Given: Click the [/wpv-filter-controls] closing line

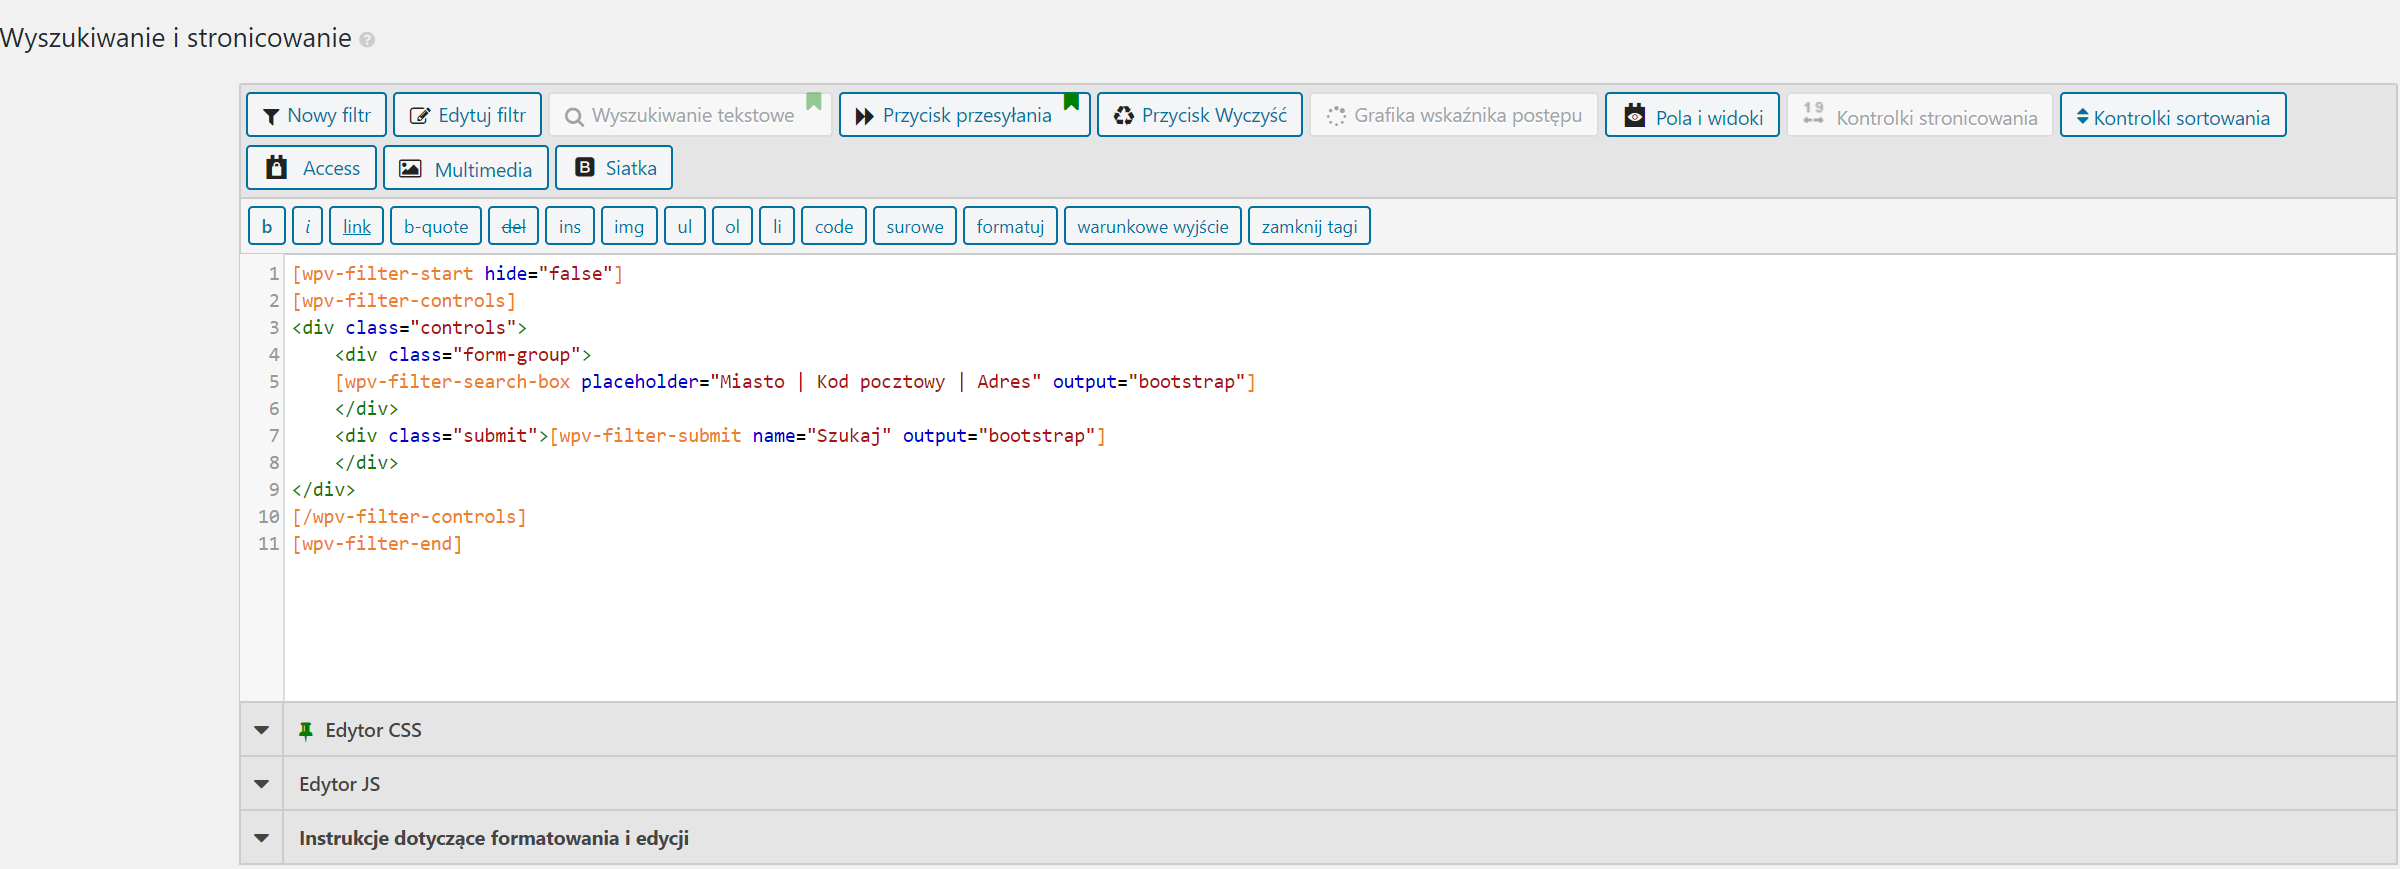Looking at the screenshot, I should point(409,516).
